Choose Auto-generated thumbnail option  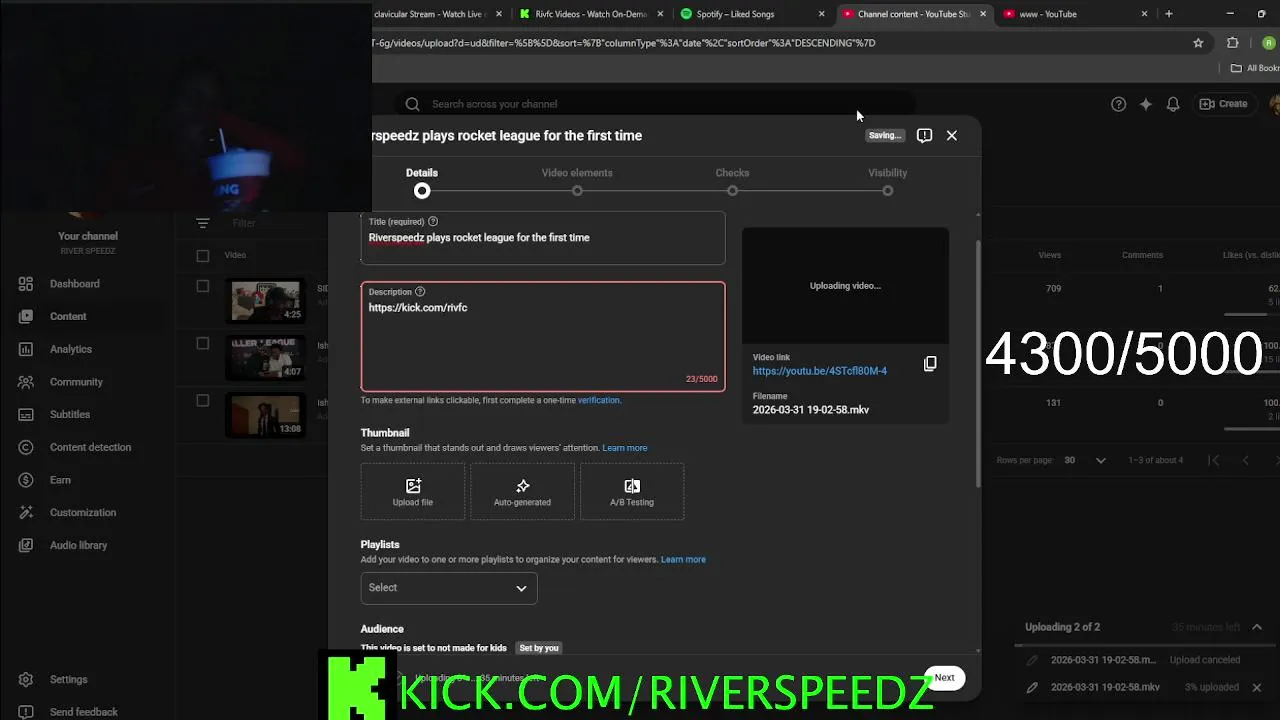click(522, 491)
